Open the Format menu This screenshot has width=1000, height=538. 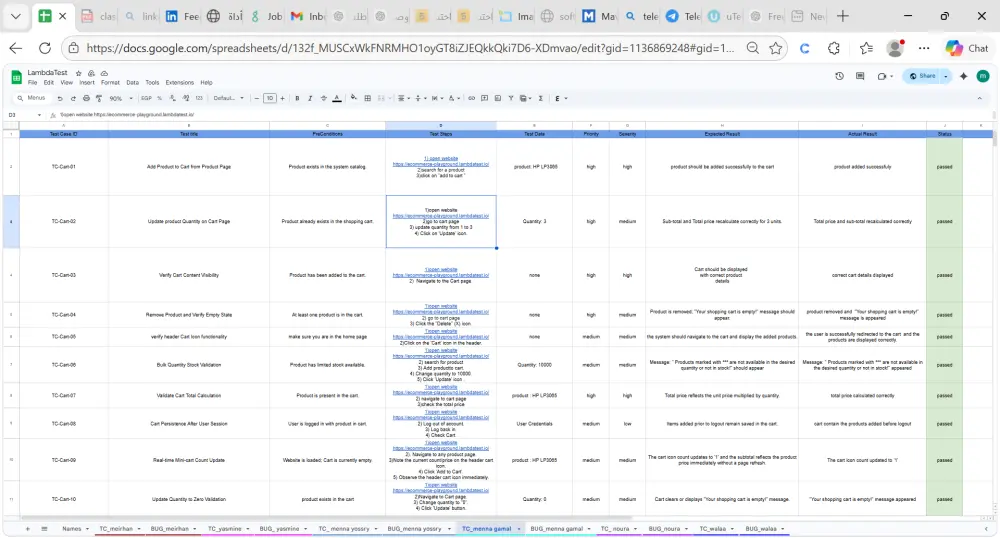tap(110, 82)
